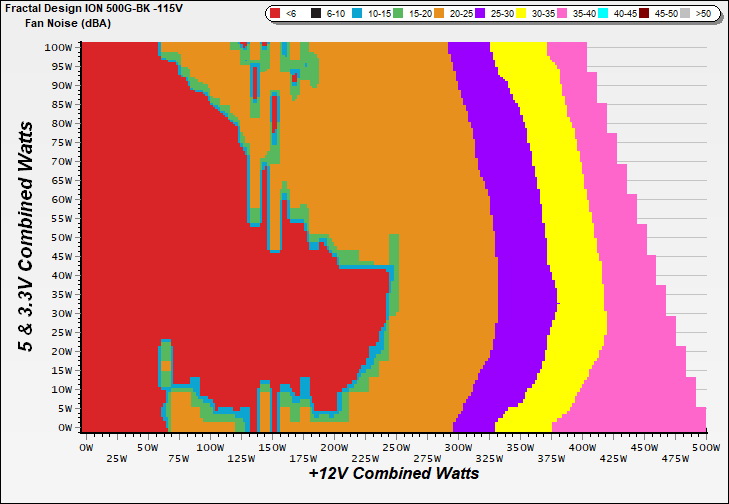Click the 250W tick label on horizontal axis

click(396, 447)
